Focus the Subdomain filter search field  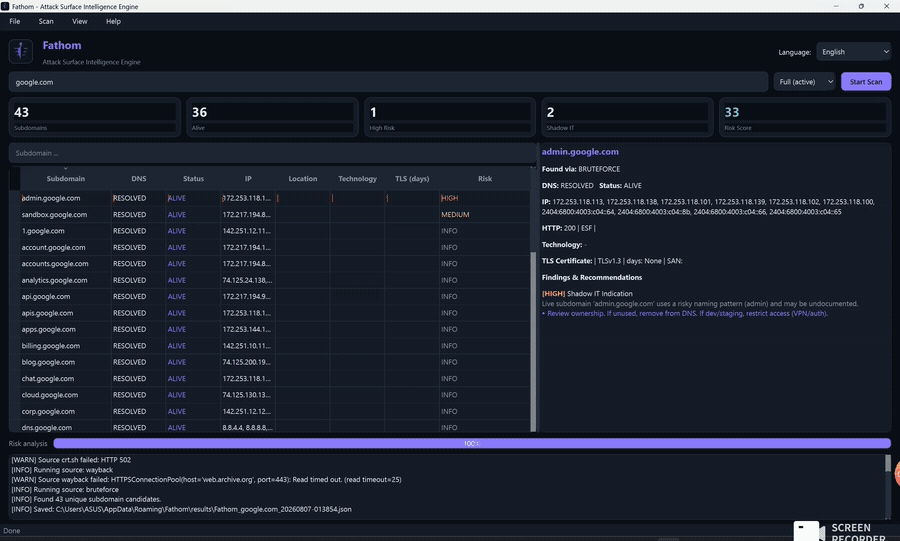(273, 153)
